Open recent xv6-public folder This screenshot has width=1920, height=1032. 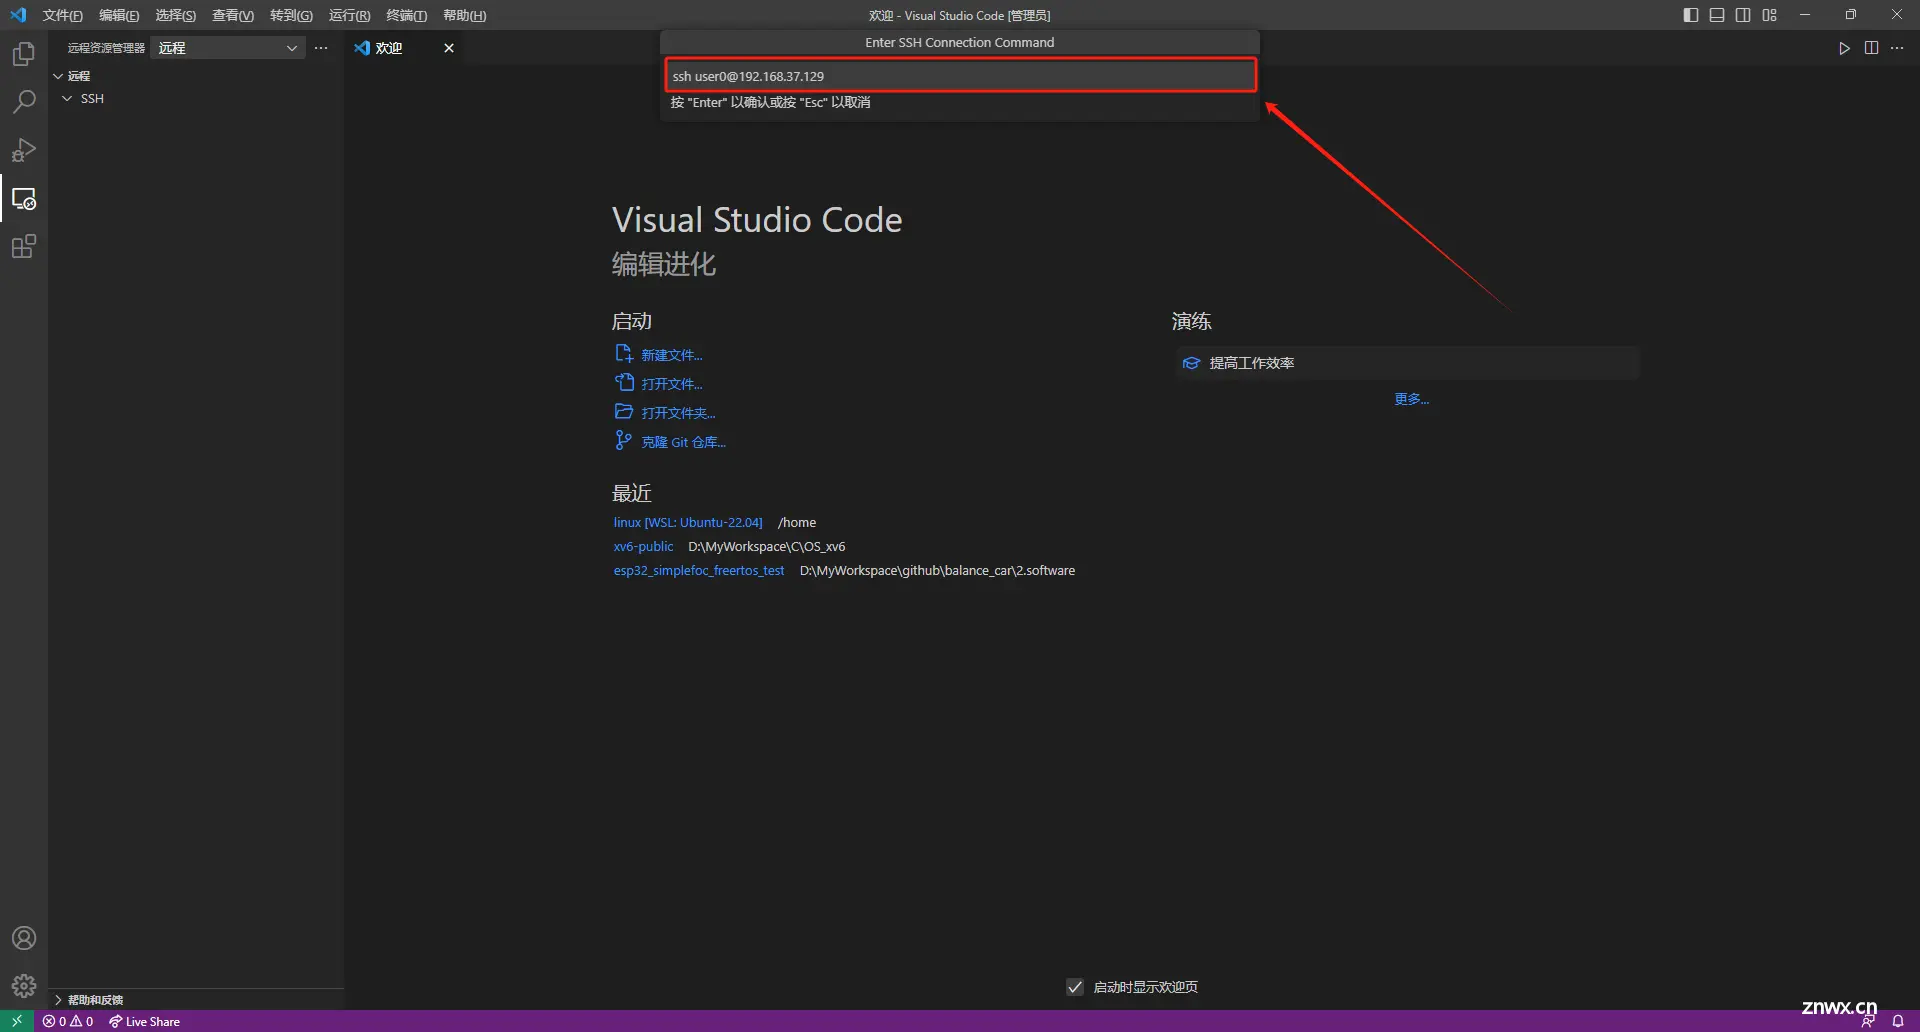tap(643, 547)
